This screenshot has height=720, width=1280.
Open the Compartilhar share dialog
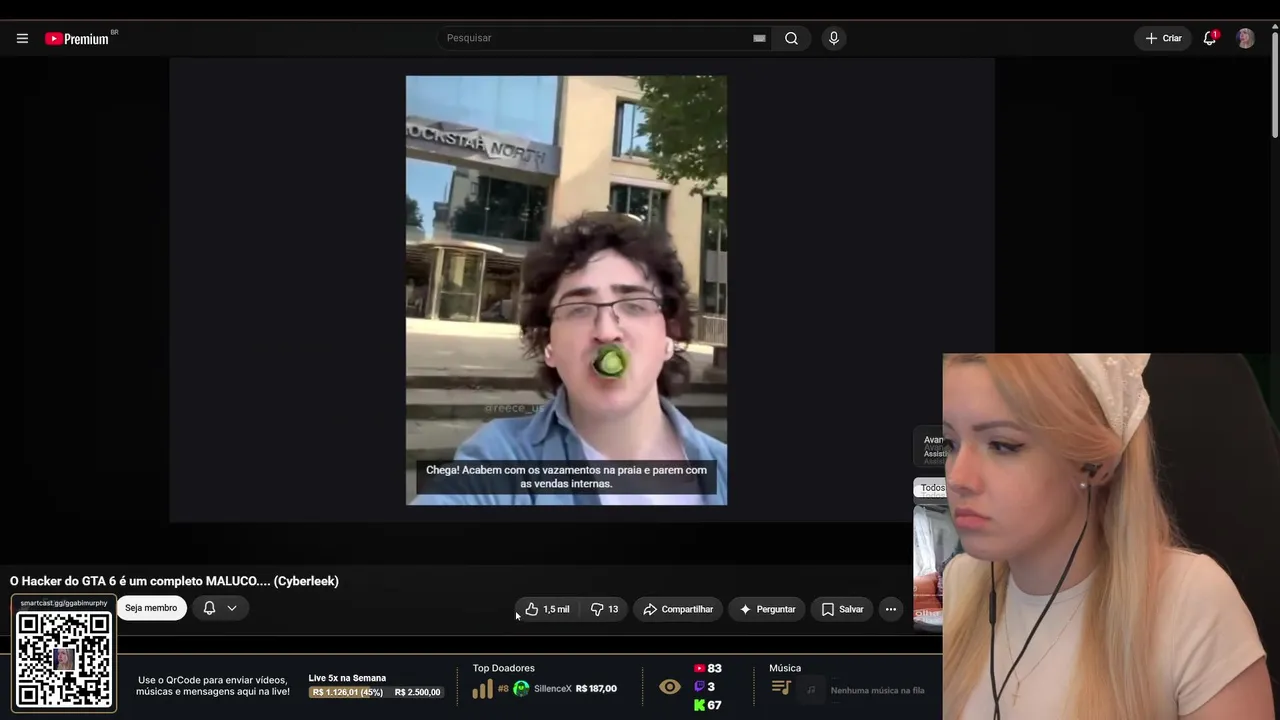pos(678,609)
